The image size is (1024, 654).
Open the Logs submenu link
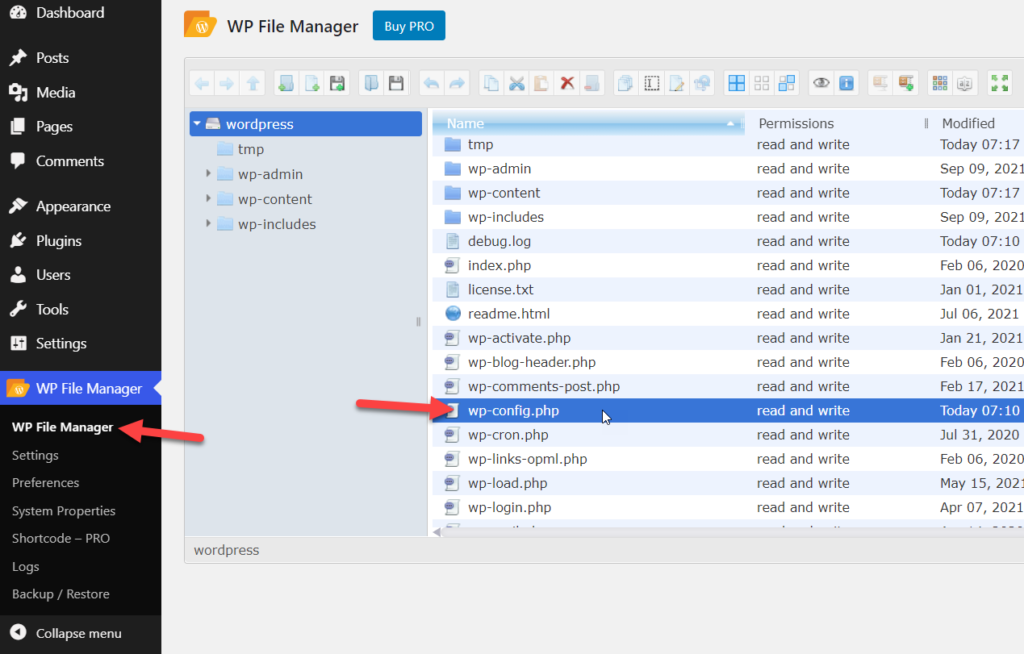25,566
